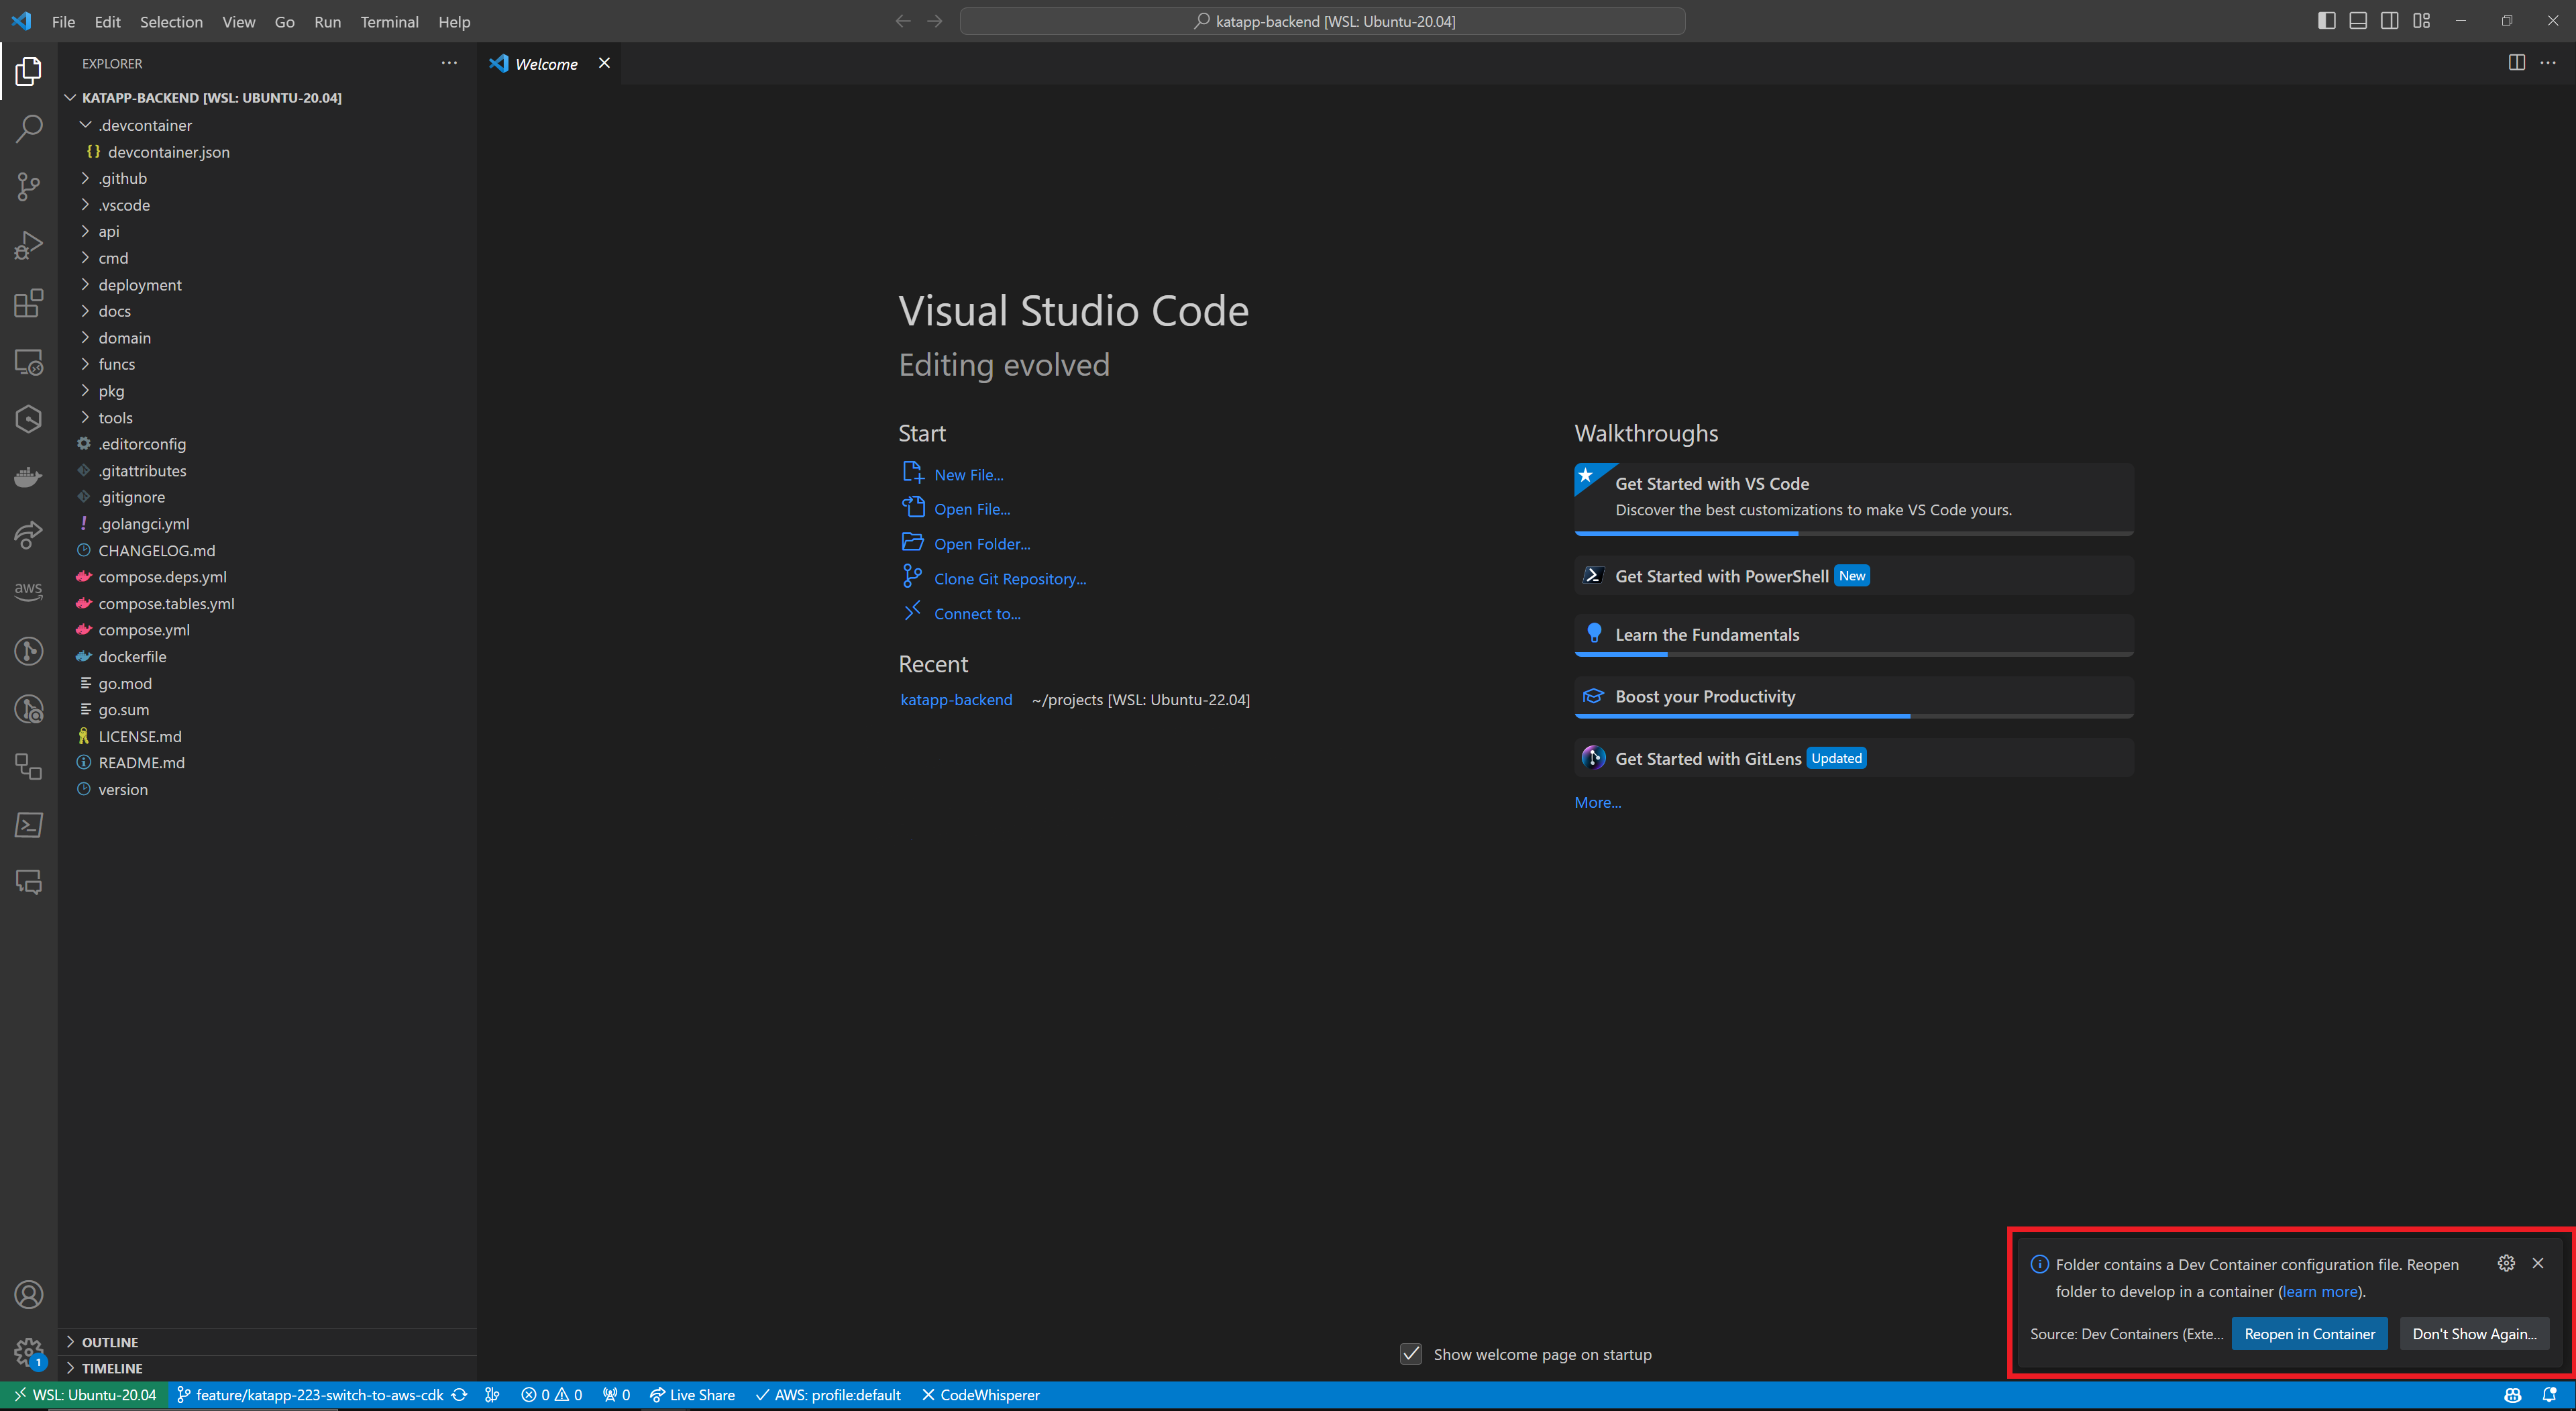Toggle Panel layout icon in title bar
The height and width of the screenshot is (1411, 2576).
(2358, 21)
